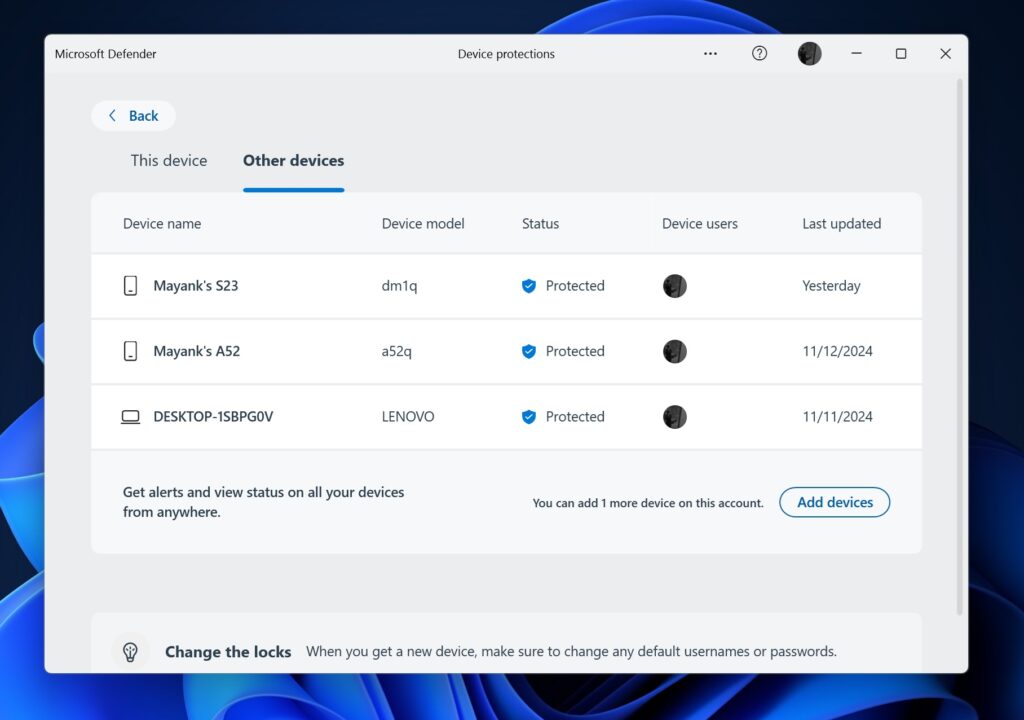1024x720 pixels.
Task: Click the help question mark icon
Action: [759, 54]
